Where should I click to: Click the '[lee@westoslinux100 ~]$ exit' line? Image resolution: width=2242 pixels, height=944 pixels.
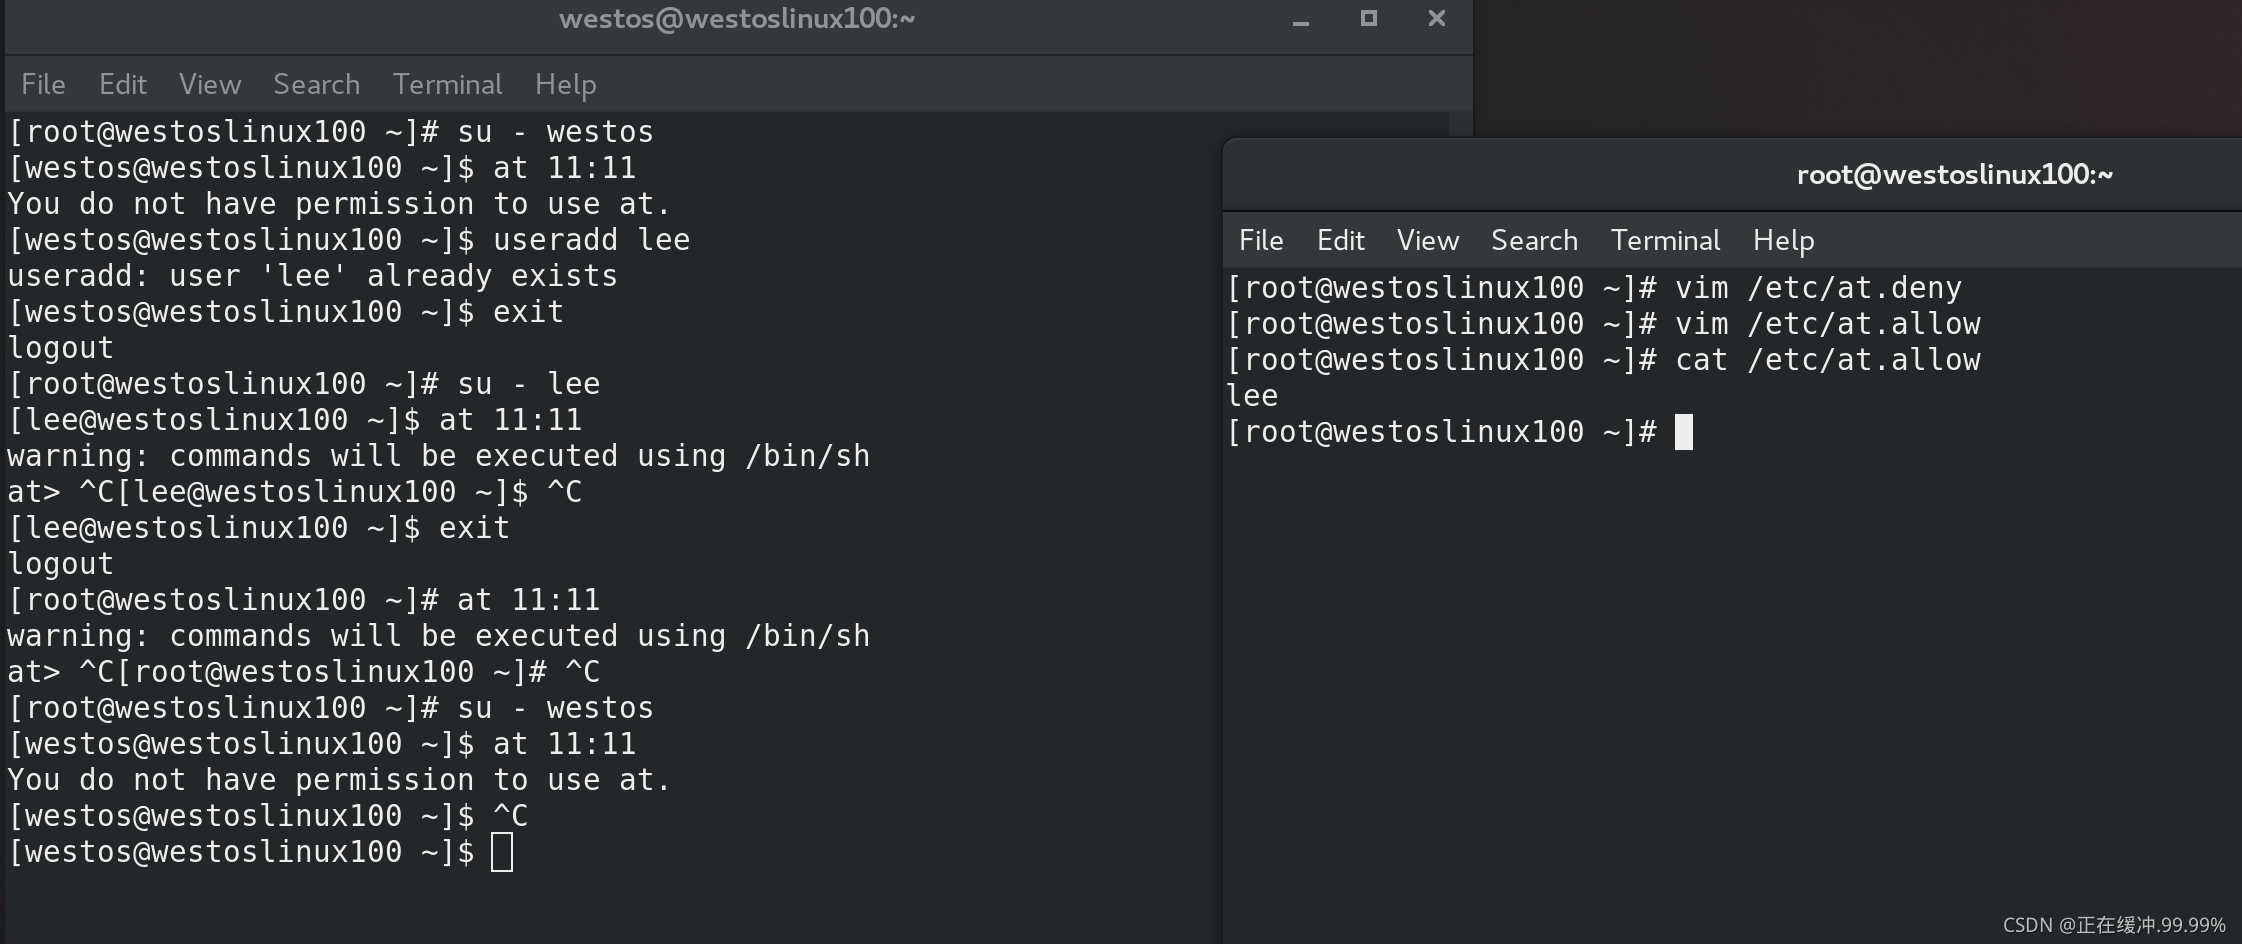tap(259, 528)
